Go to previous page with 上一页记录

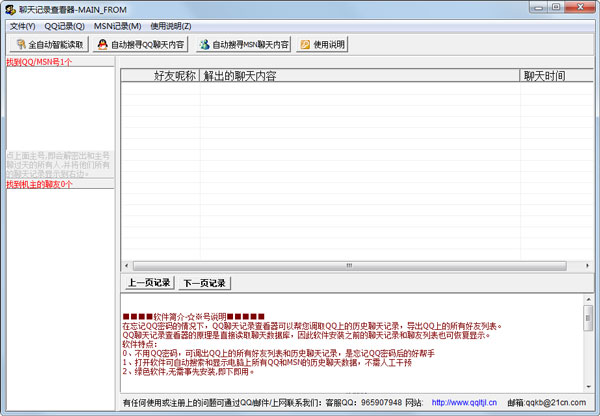[x=149, y=283]
